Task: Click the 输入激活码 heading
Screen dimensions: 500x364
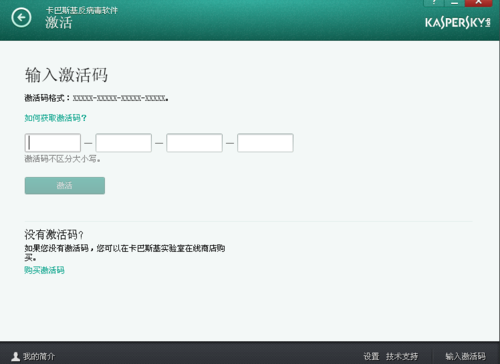Action: pos(66,75)
